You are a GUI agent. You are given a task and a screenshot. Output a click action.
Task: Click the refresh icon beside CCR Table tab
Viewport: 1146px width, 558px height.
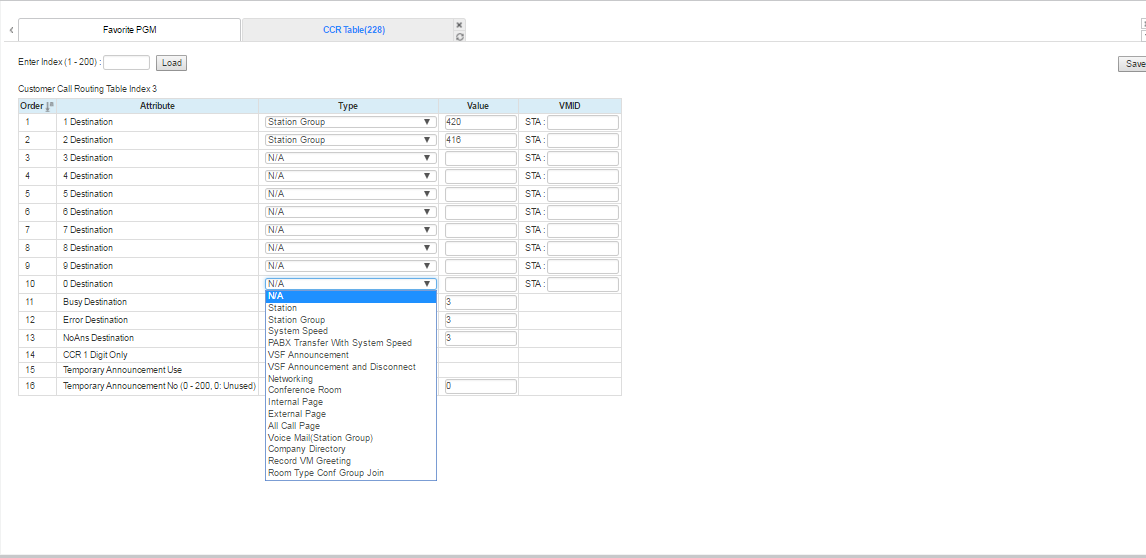tap(459, 37)
